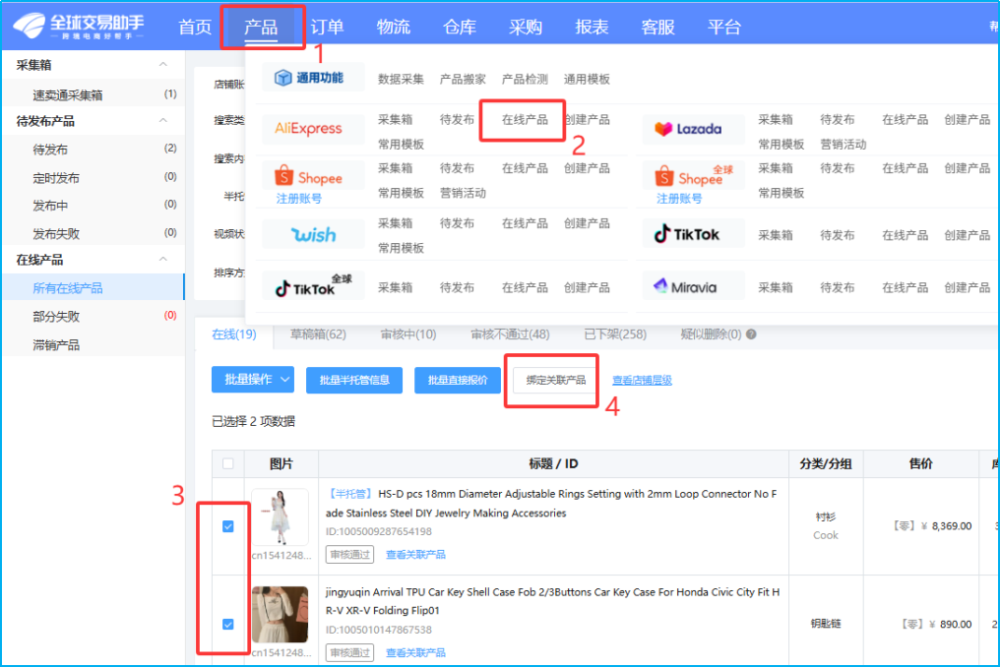Uncheck the jingyuqin car key case checkbox
1000x667 pixels.
tap(227, 622)
